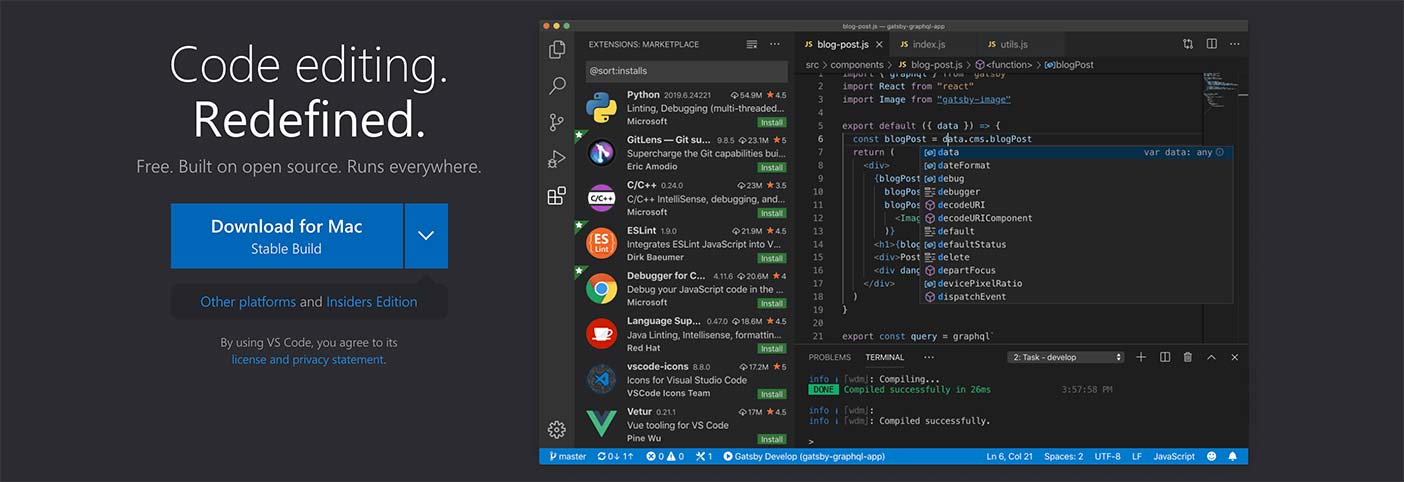Open the Explorer files icon in activity bar
Viewport: 1404px width, 482px height.
point(557,49)
